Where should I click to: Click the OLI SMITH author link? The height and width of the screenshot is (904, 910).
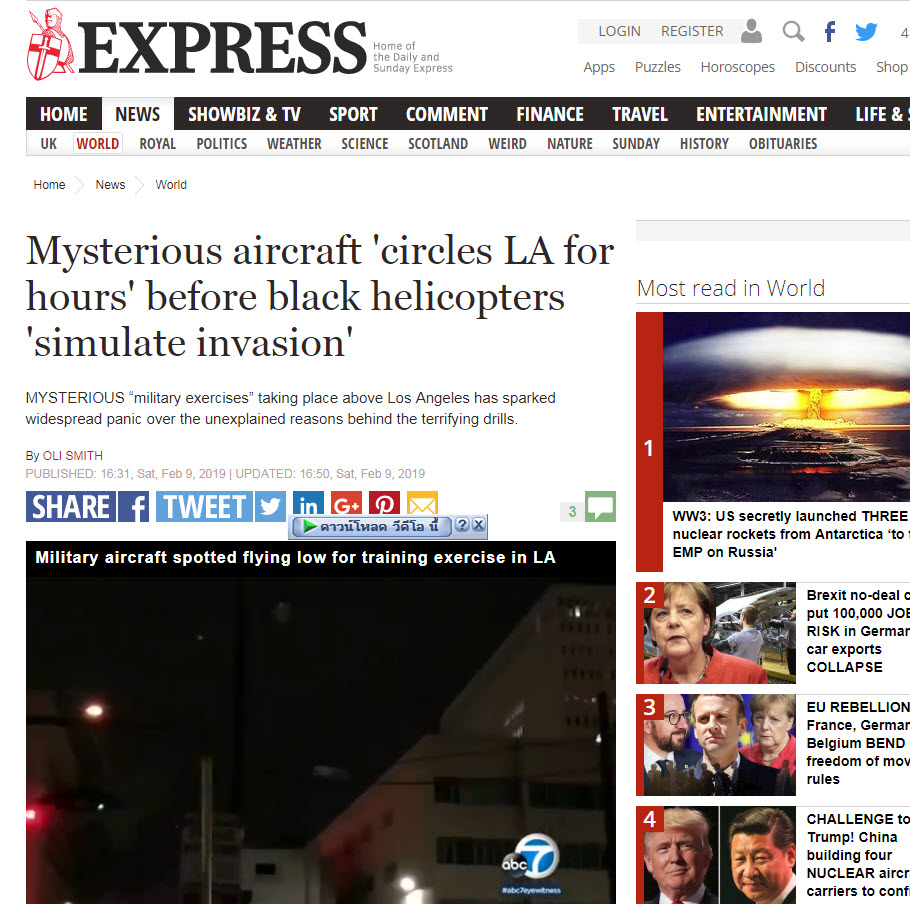73,455
